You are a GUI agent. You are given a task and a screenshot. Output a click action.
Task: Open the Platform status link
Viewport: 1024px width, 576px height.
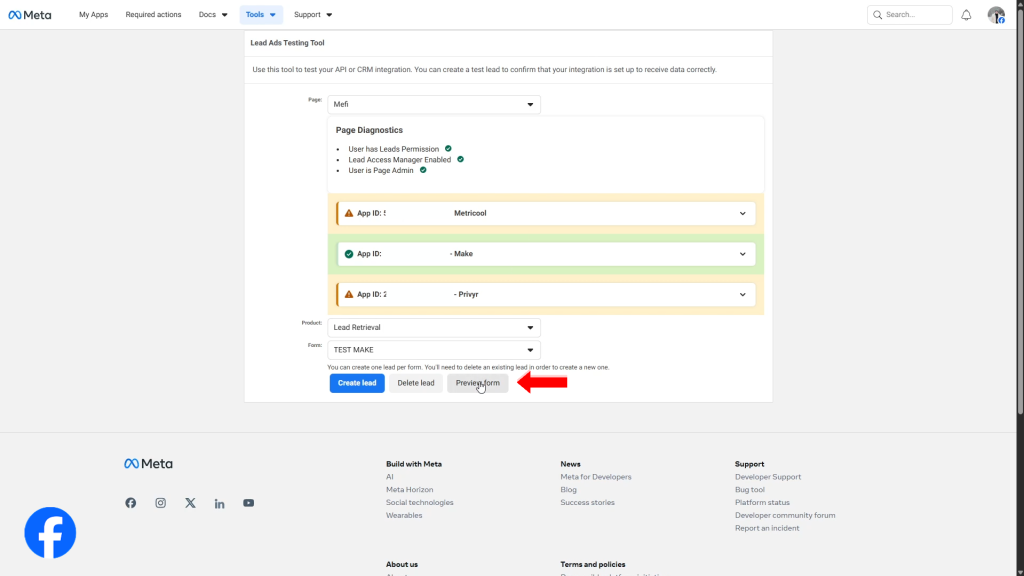[762, 502]
